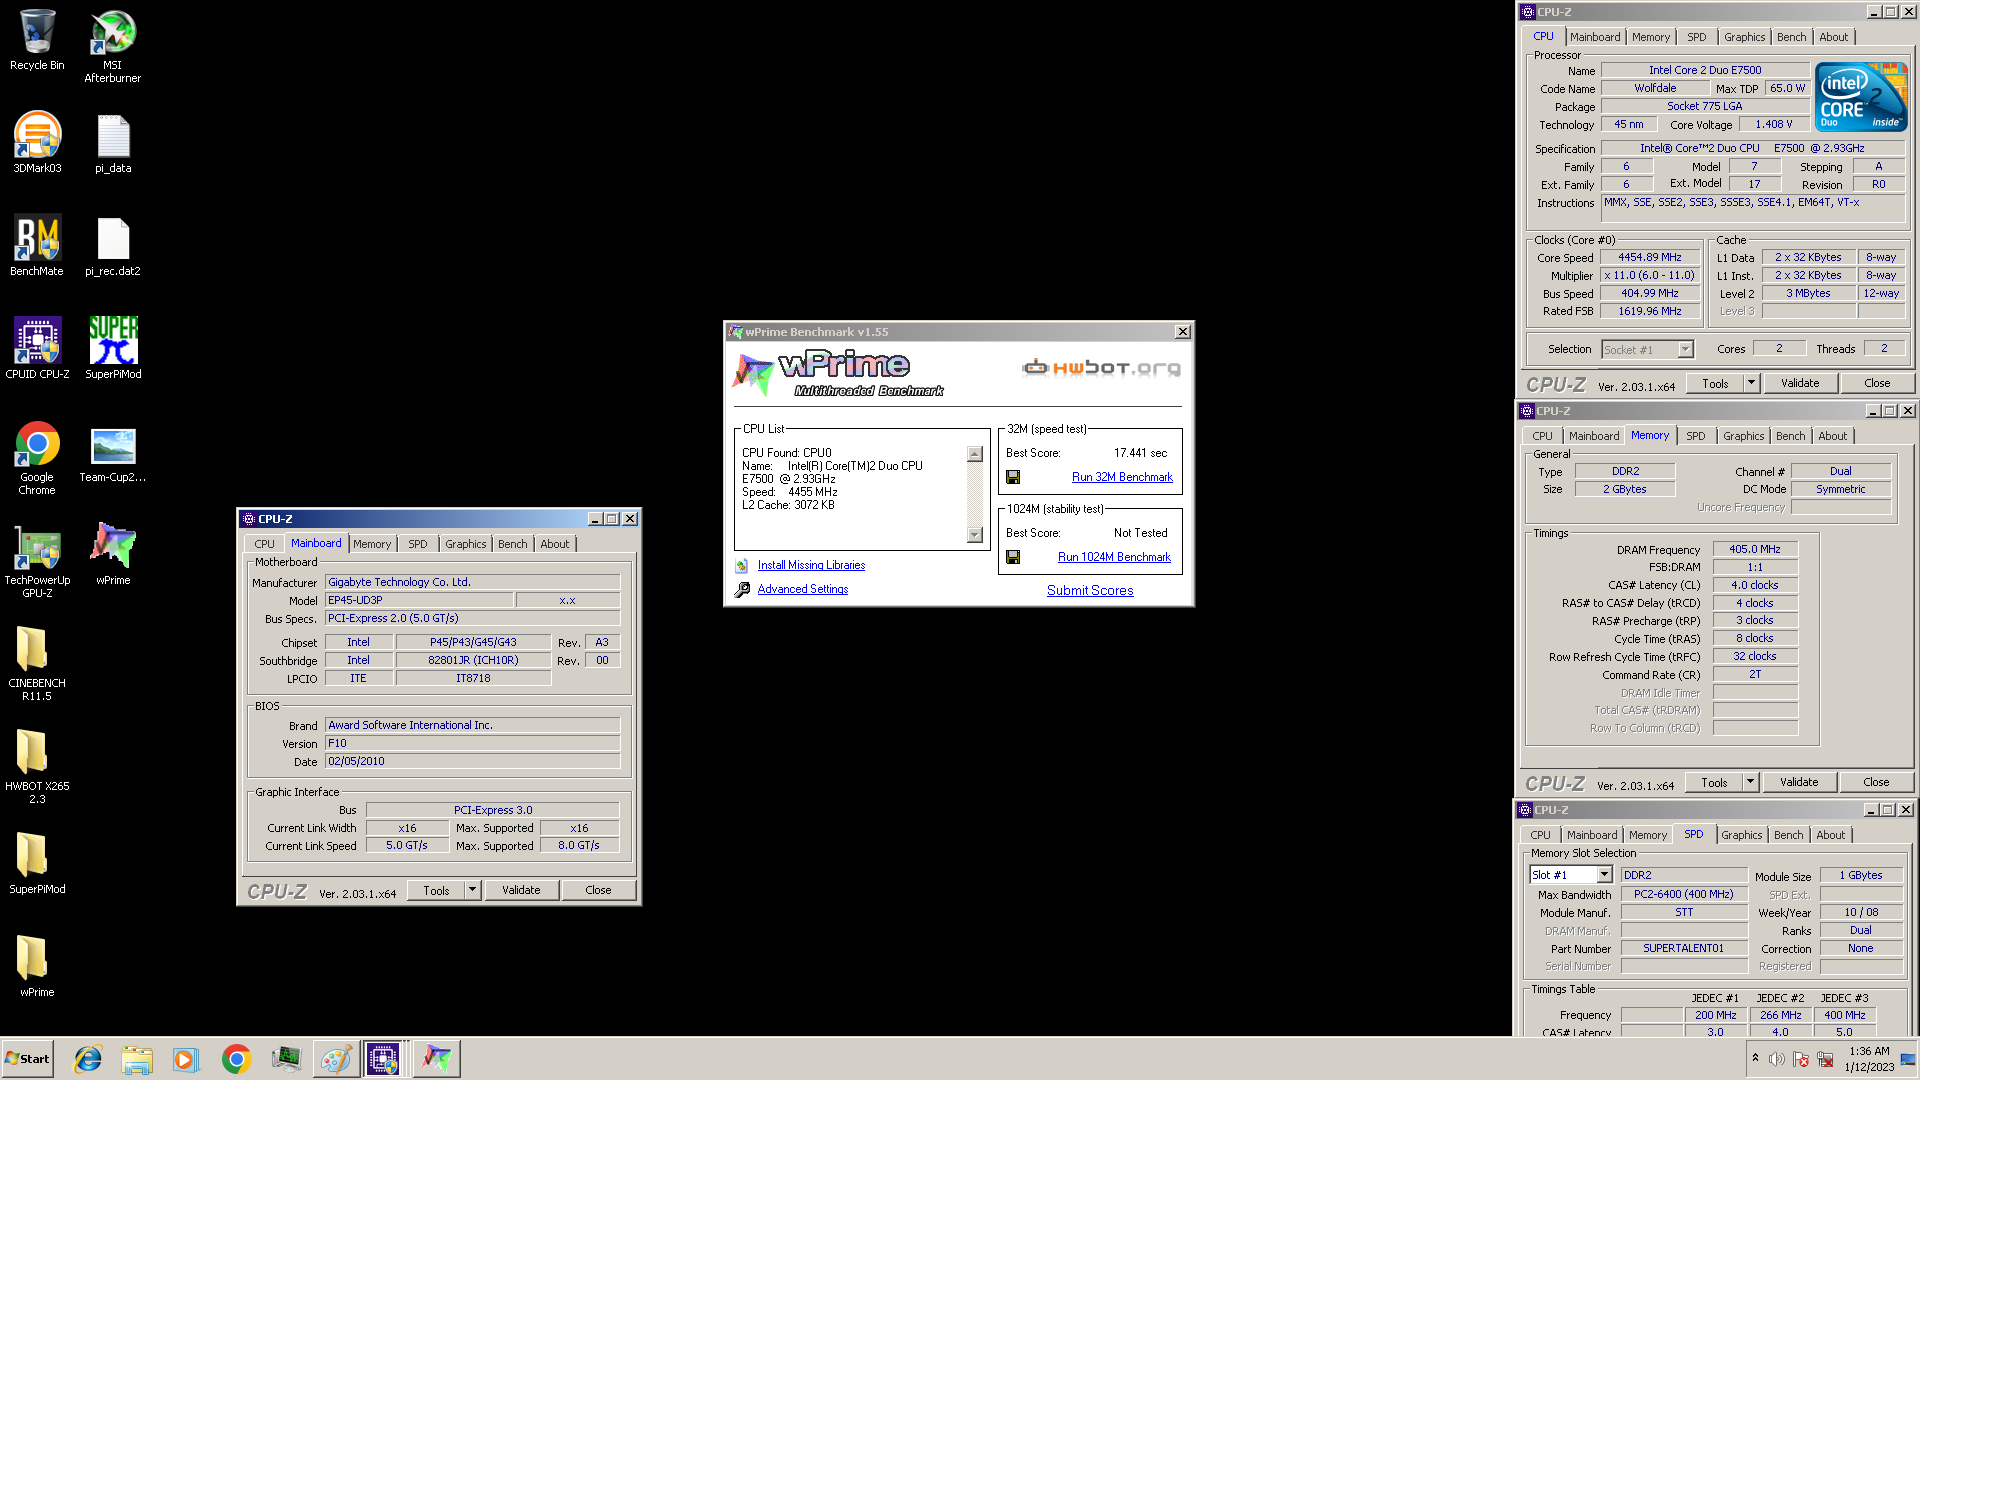Select the HWBOT X265 2.3 folder
The height and width of the screenshot is (1512, 2016).
tap(37, 767)
